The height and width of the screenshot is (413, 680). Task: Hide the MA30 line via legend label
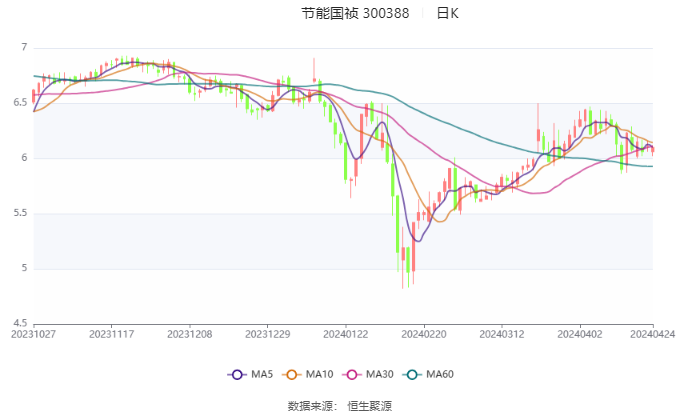[x=379, y=374]
